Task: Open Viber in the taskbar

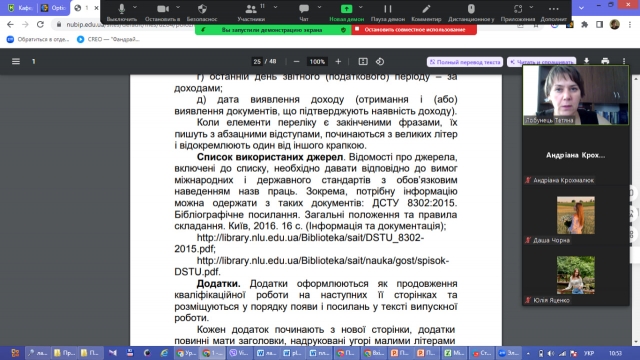Action: 239,353
